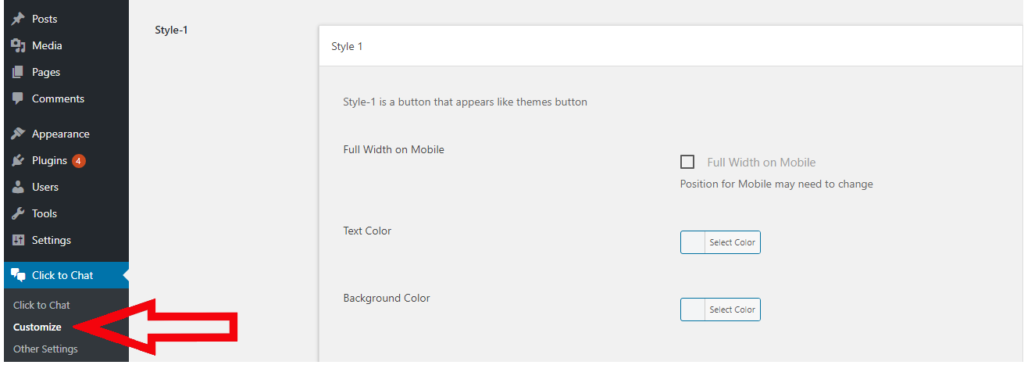Click Select Color button for Background Color
The width and height of the screenshot is (1024, 365).
pyautogui.click(x=732, y=309)
